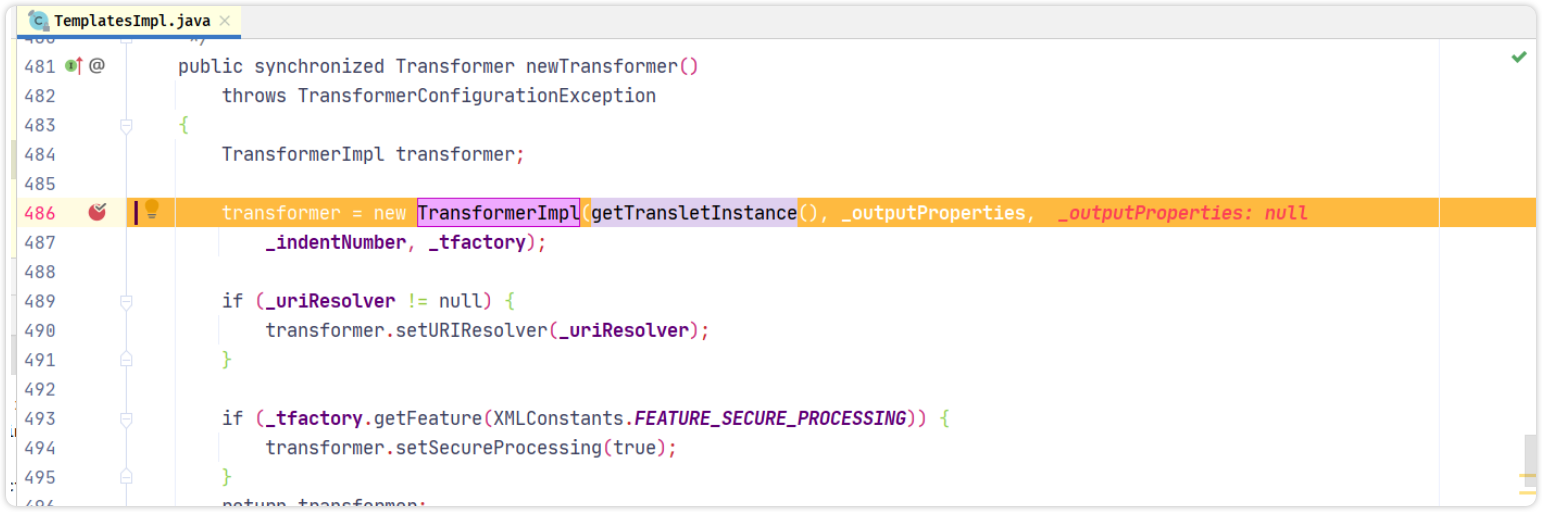Click the breakpoint icon on line 486

coord(97,212)
